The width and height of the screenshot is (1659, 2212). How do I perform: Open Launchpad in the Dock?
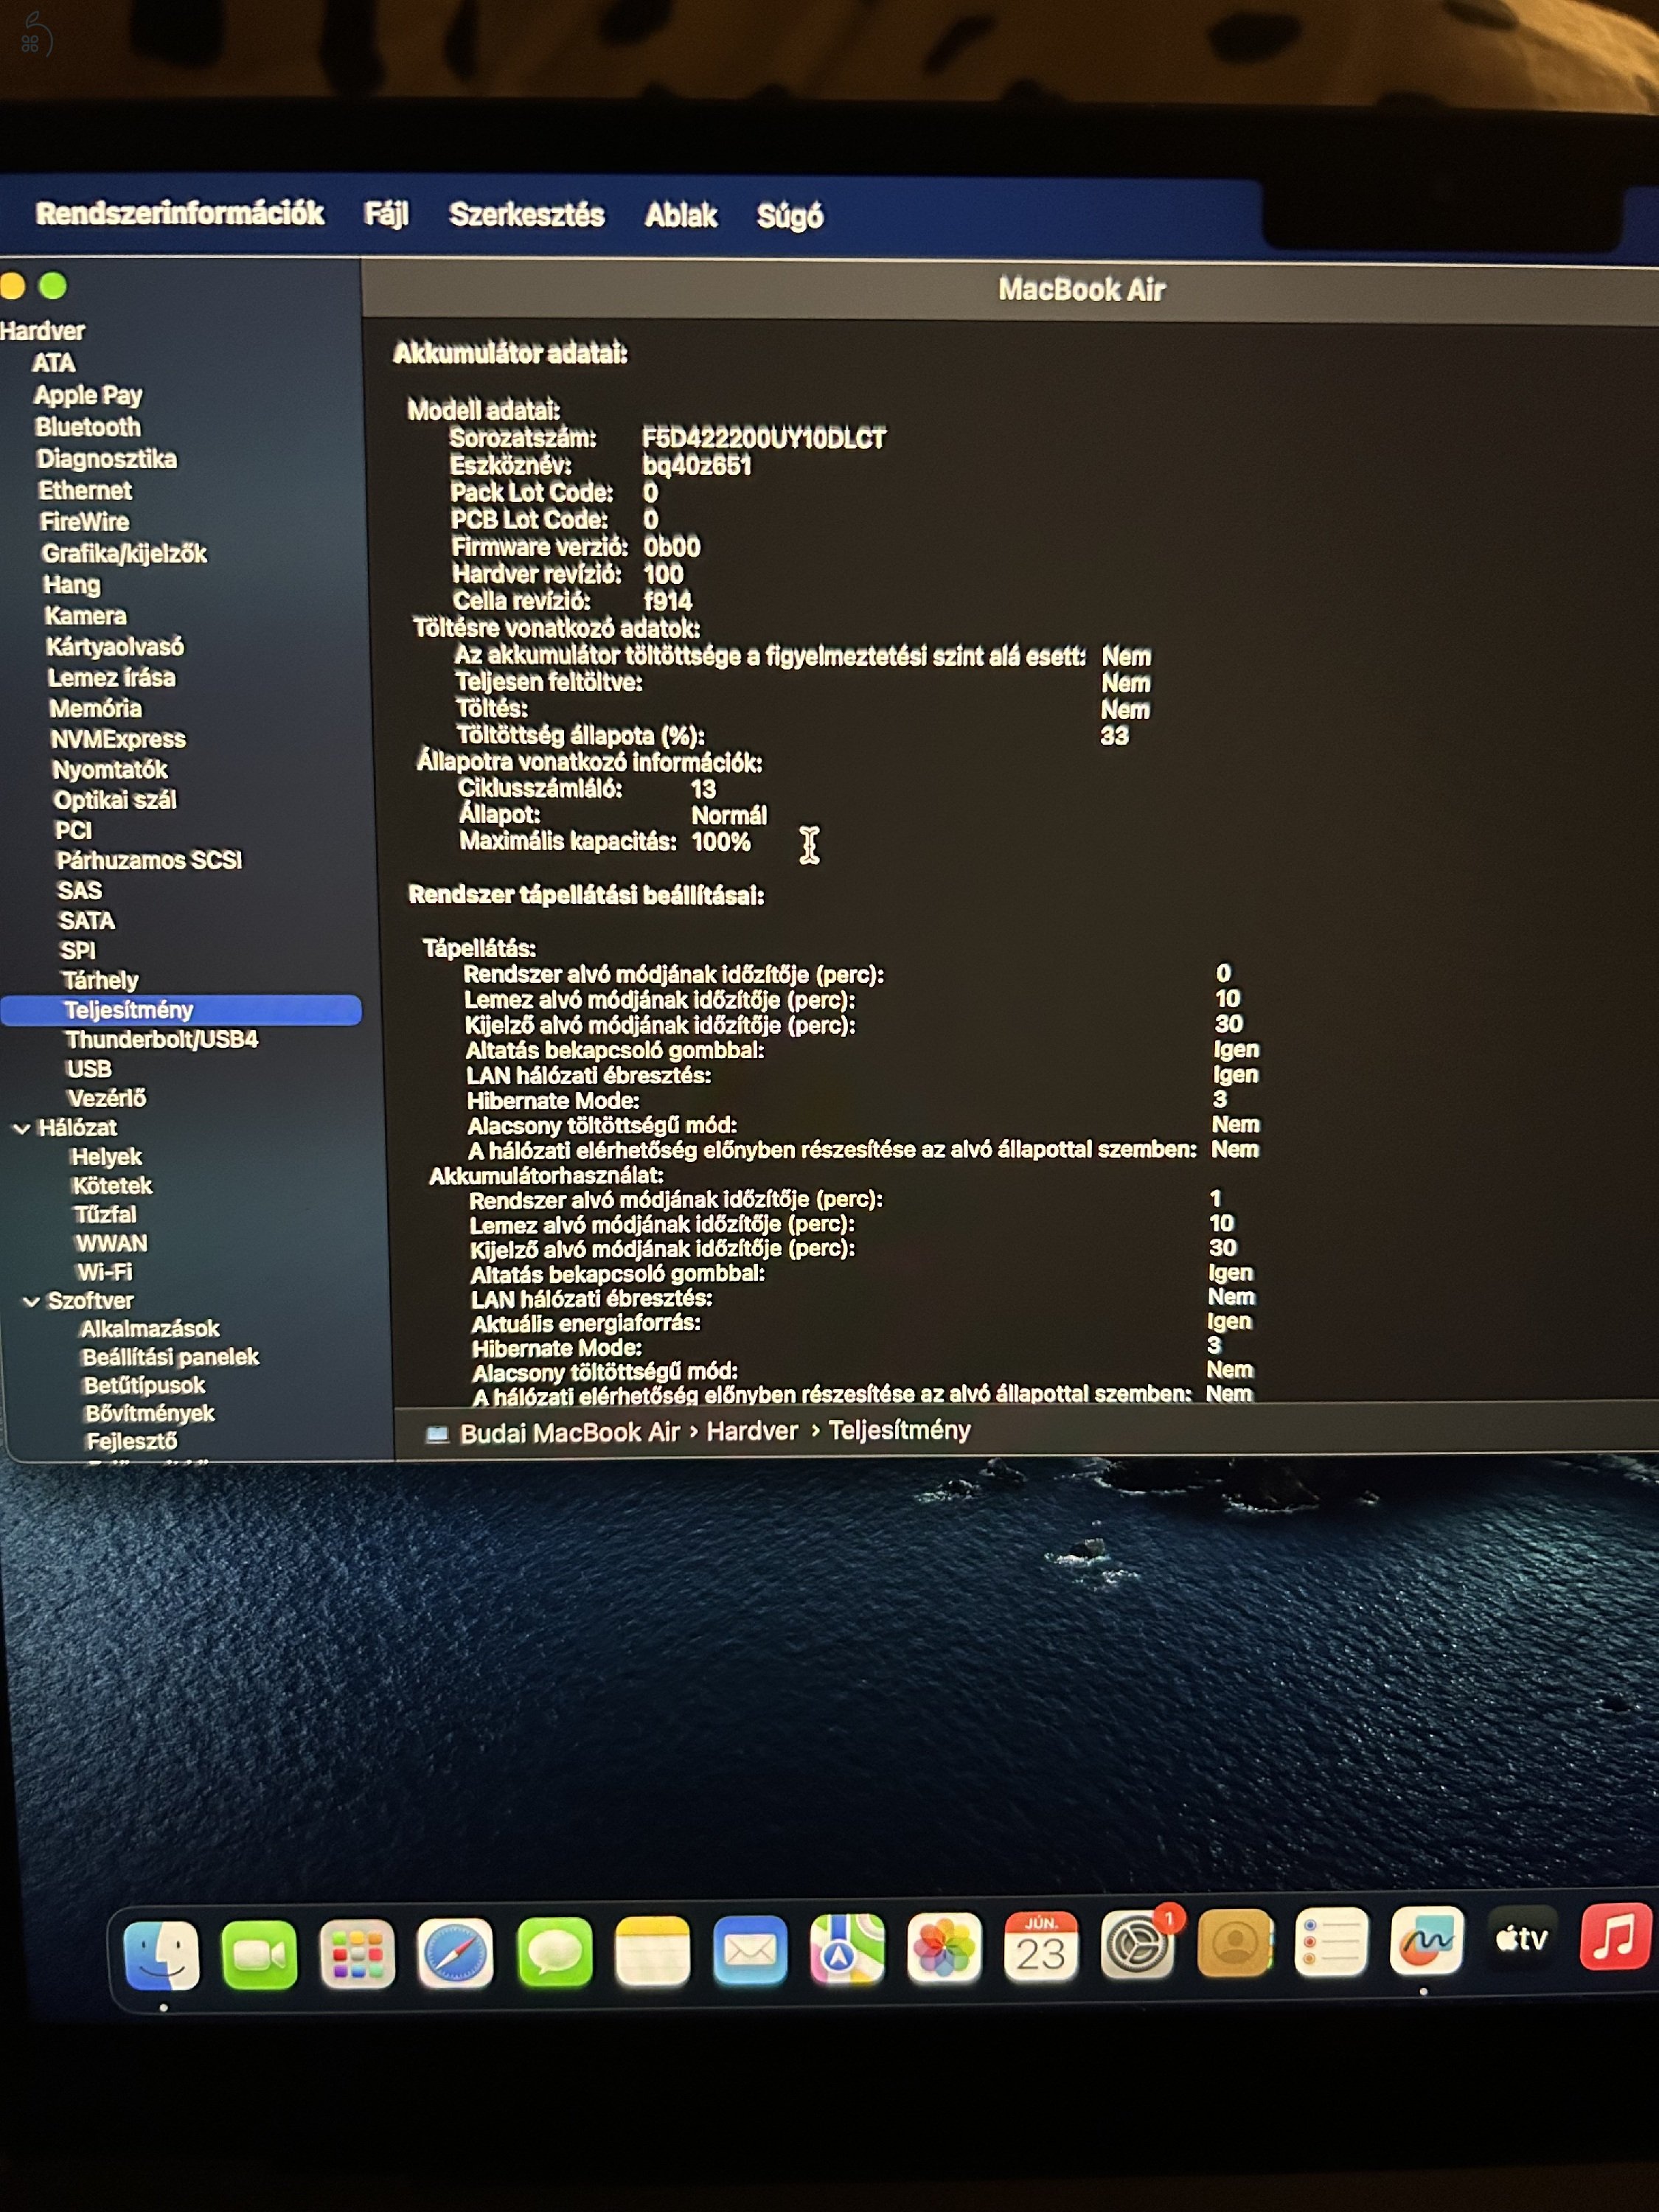pyautogui.click(x=357, y=1954)
